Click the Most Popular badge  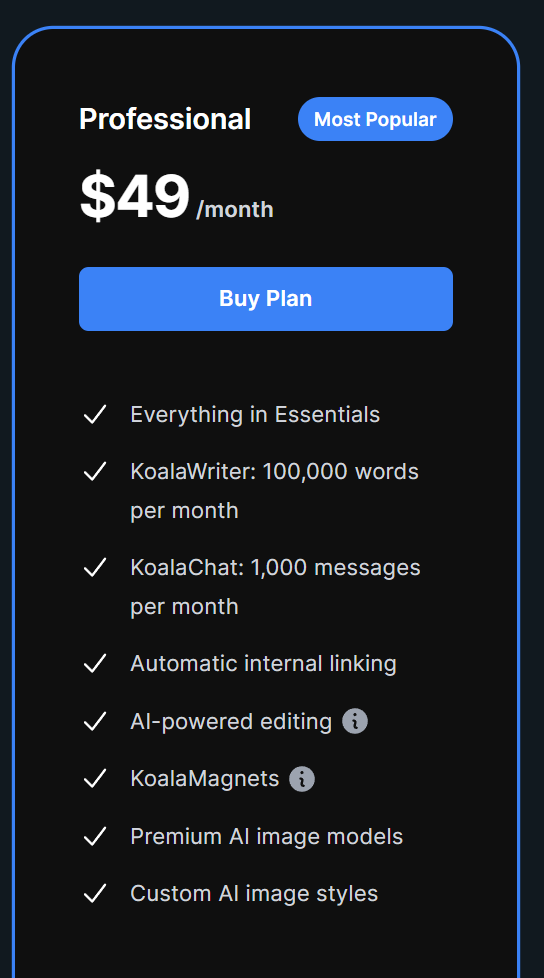375,119
